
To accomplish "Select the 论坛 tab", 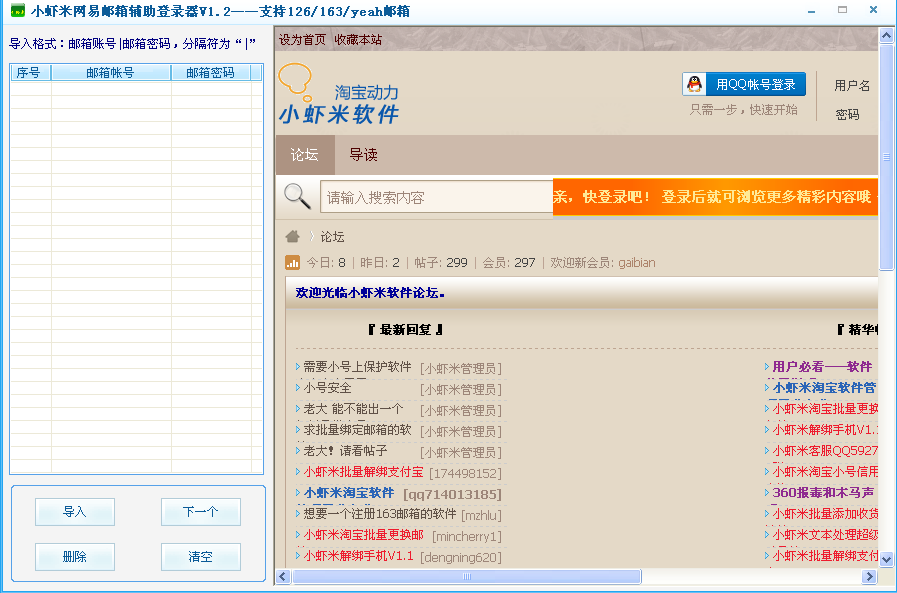I will (305, 156).
